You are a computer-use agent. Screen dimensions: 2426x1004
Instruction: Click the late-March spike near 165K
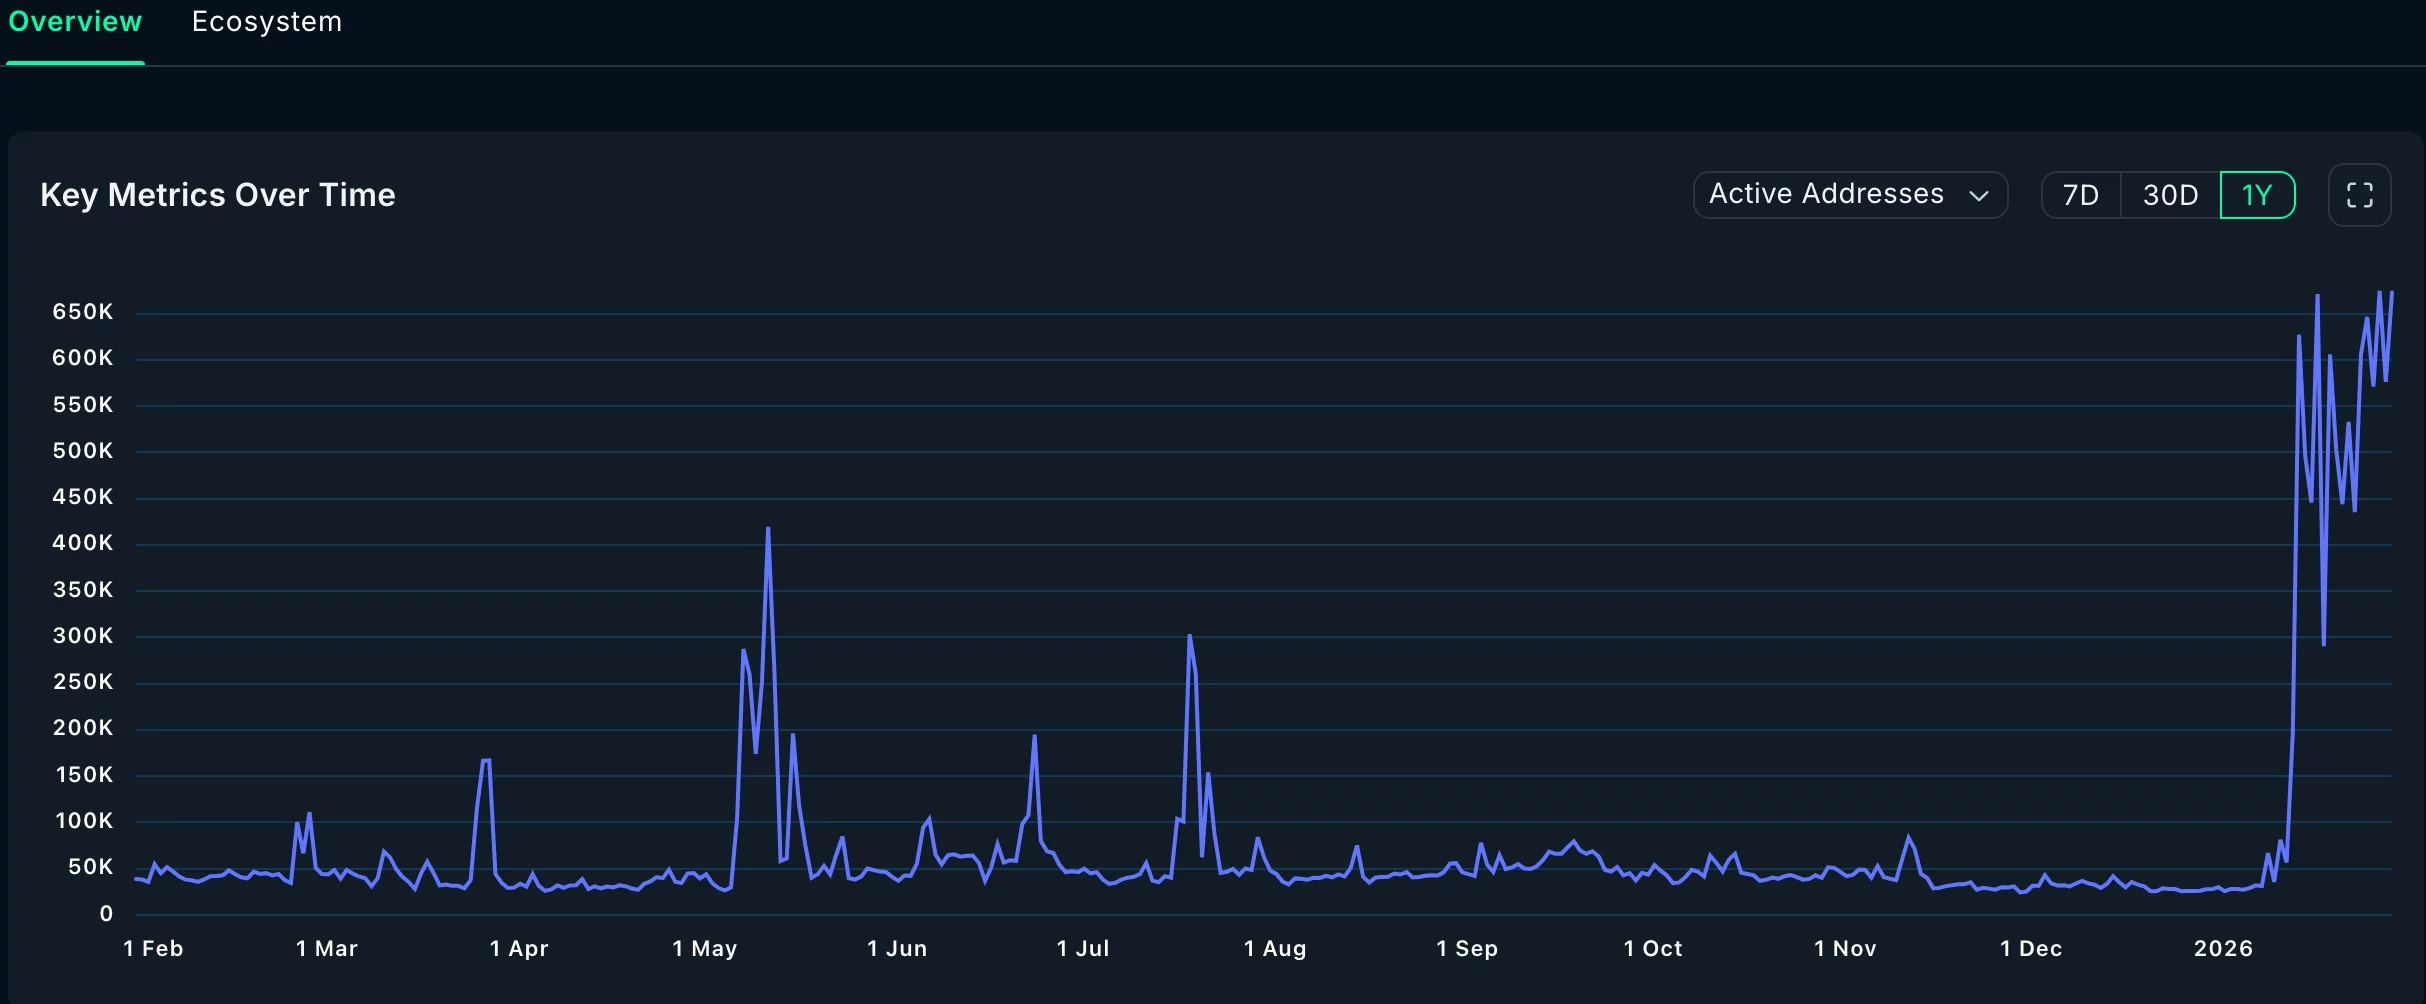pyautogui.click(x=485, y=761)
